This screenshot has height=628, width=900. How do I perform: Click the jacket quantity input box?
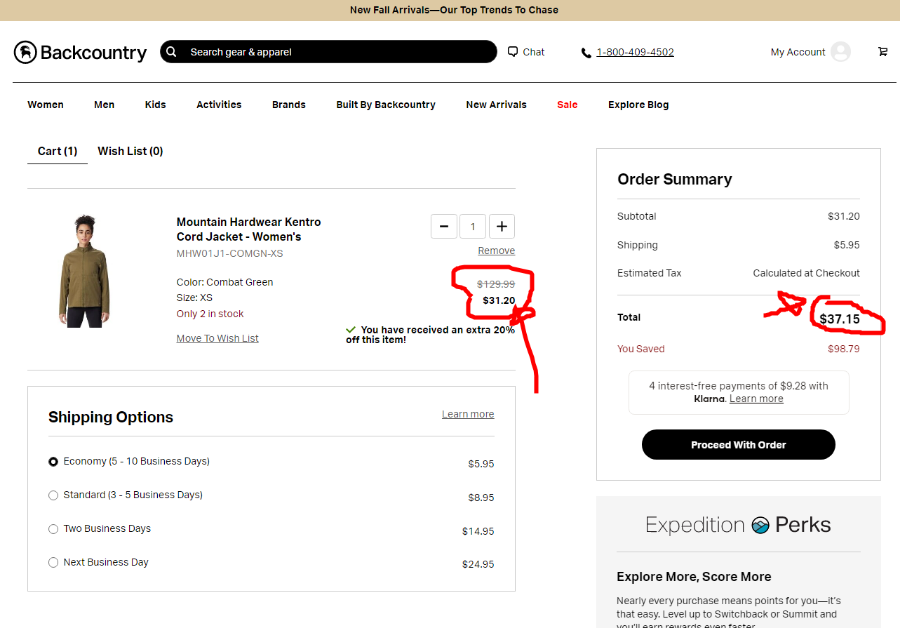click(472, 226)
